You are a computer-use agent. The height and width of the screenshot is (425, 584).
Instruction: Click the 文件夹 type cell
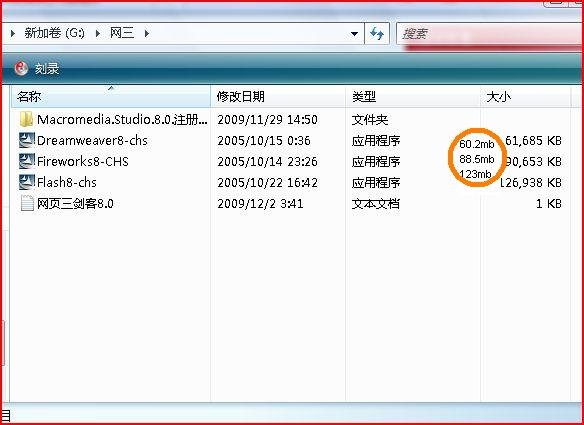pyautogui.click(x=370, y=120)
